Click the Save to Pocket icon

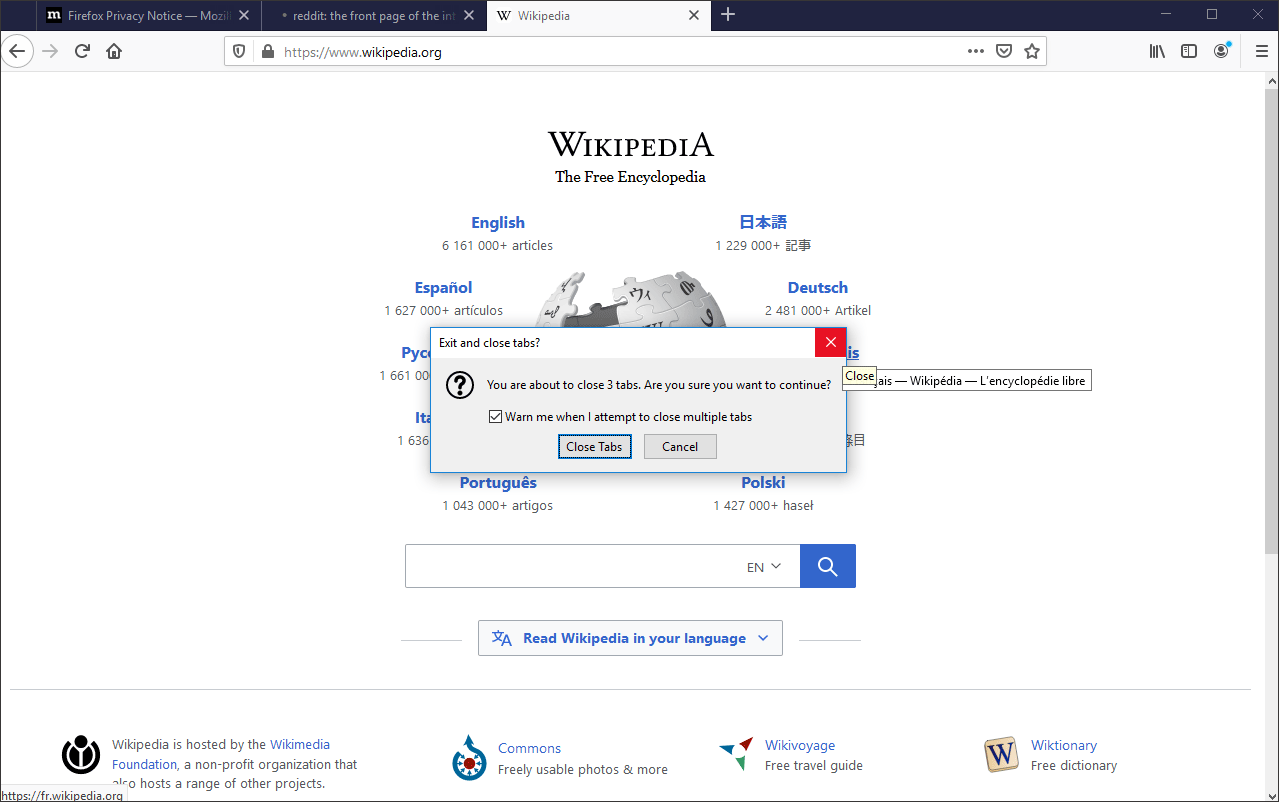(x=1004, y=51)
